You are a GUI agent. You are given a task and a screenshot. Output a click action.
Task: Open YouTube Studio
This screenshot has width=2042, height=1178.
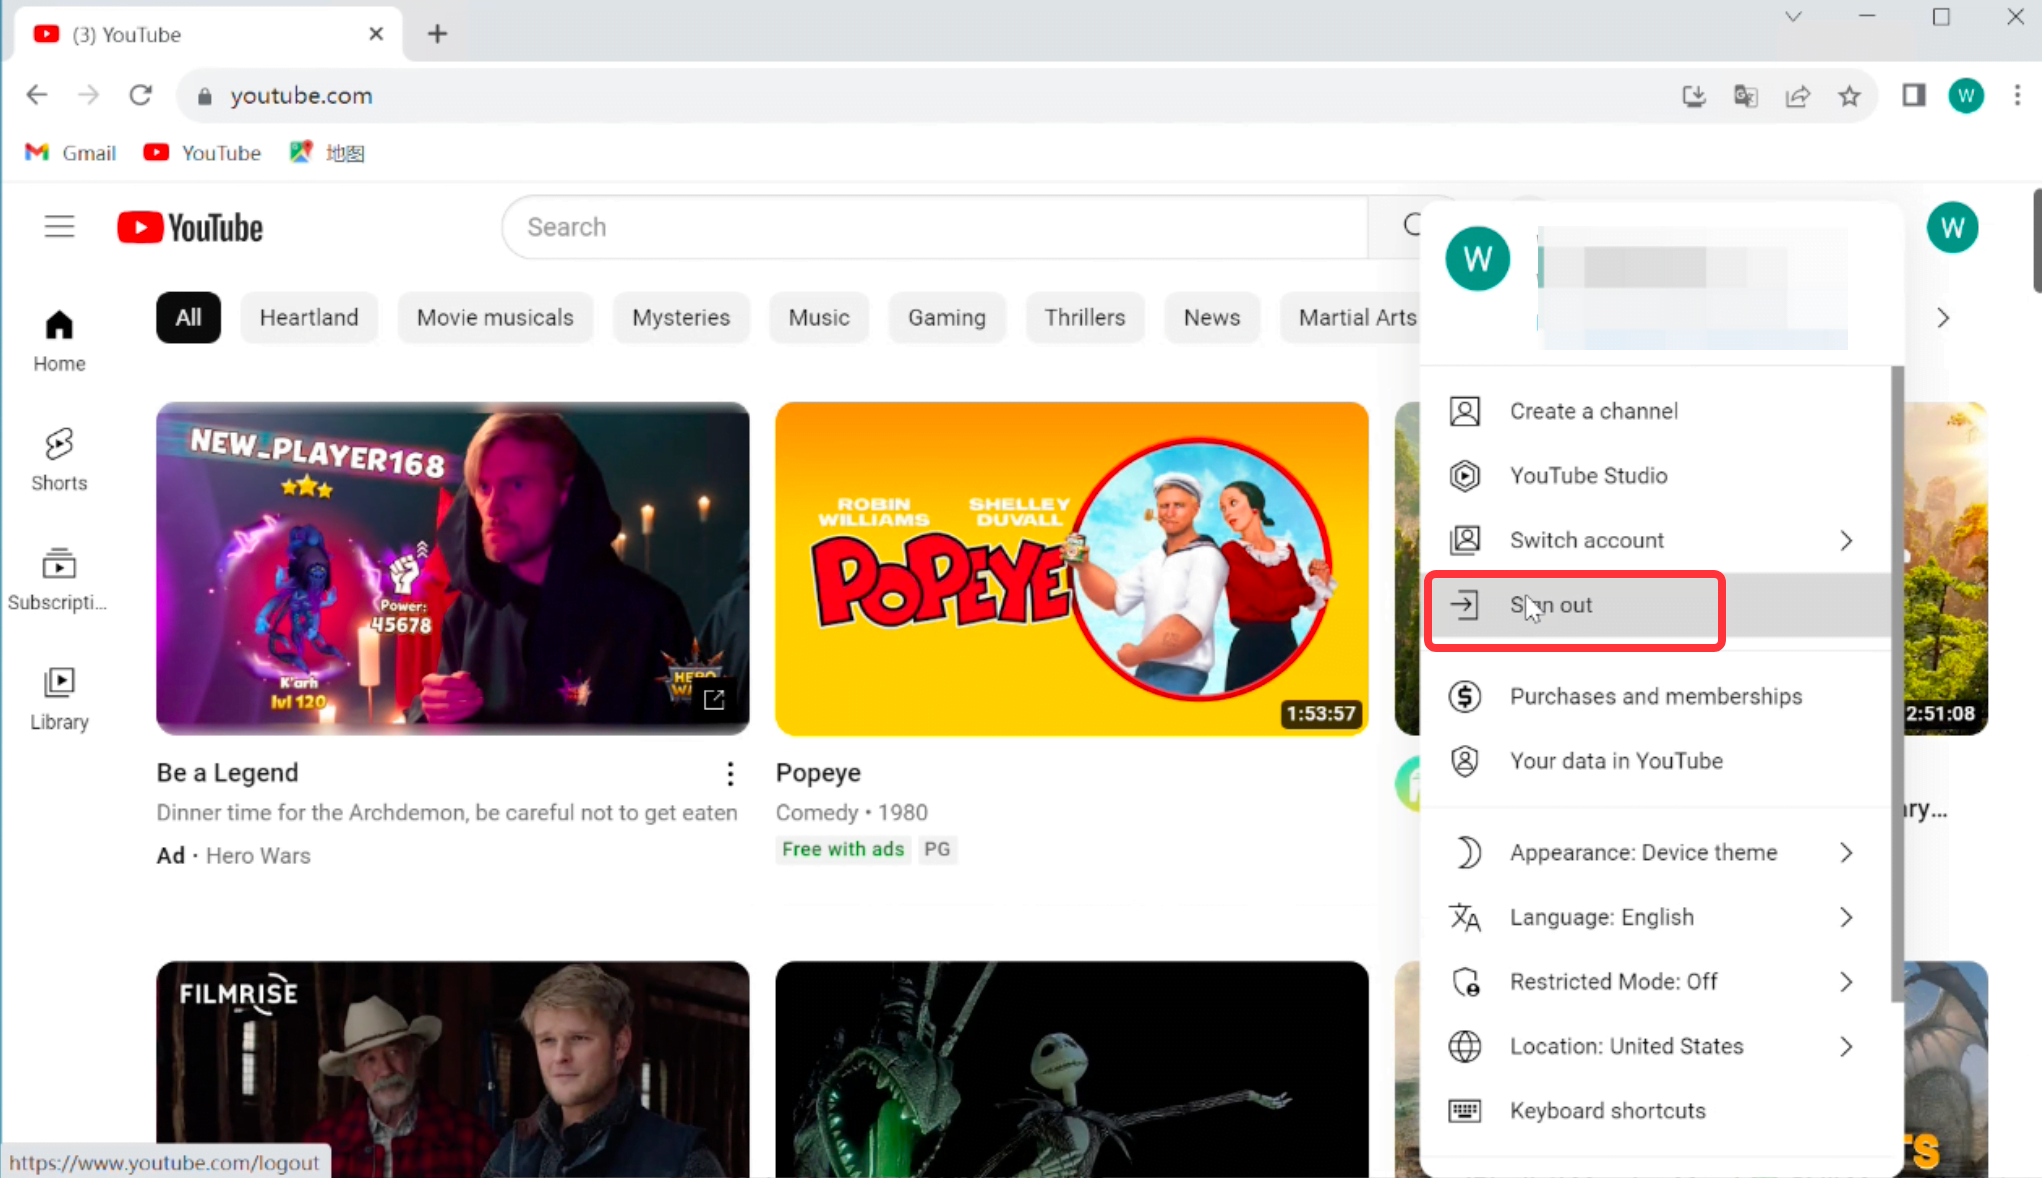click(1655, 476)
